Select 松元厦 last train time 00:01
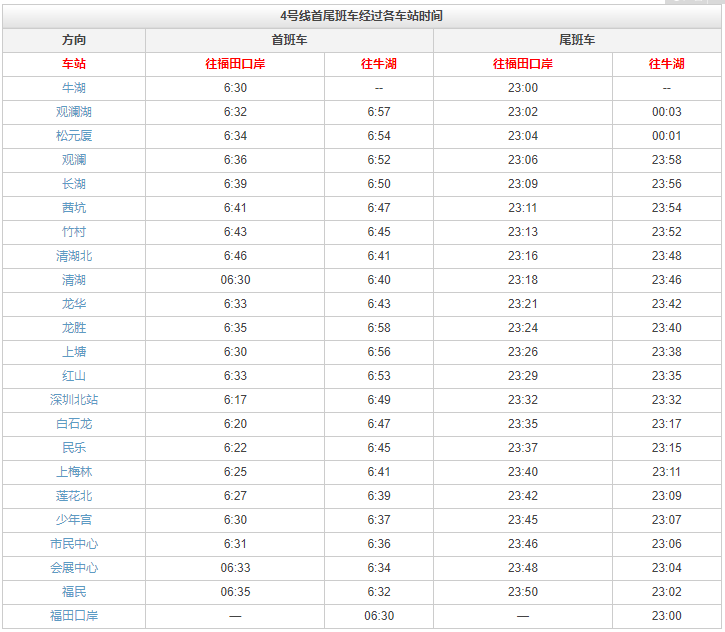The width and height of the screenshot is (725, 632). pos(667,136)
